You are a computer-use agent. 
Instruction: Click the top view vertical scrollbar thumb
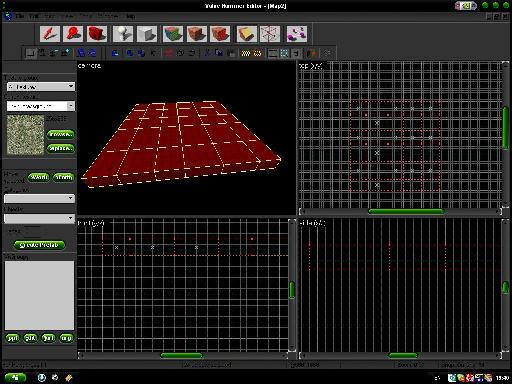505,127
